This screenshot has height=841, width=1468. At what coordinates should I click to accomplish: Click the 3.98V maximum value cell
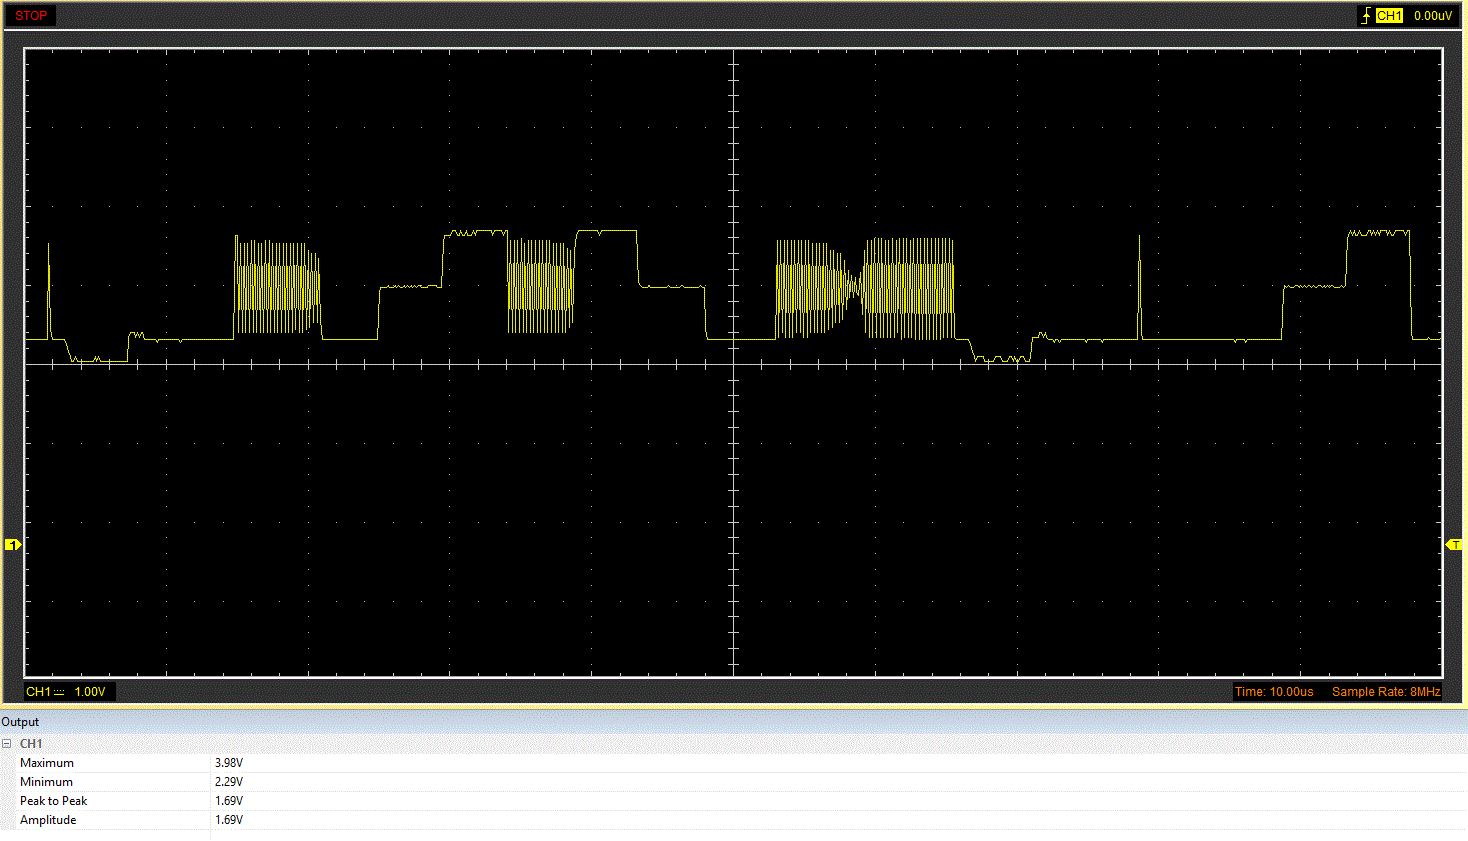pyautogui.click(x=229, y=763)
